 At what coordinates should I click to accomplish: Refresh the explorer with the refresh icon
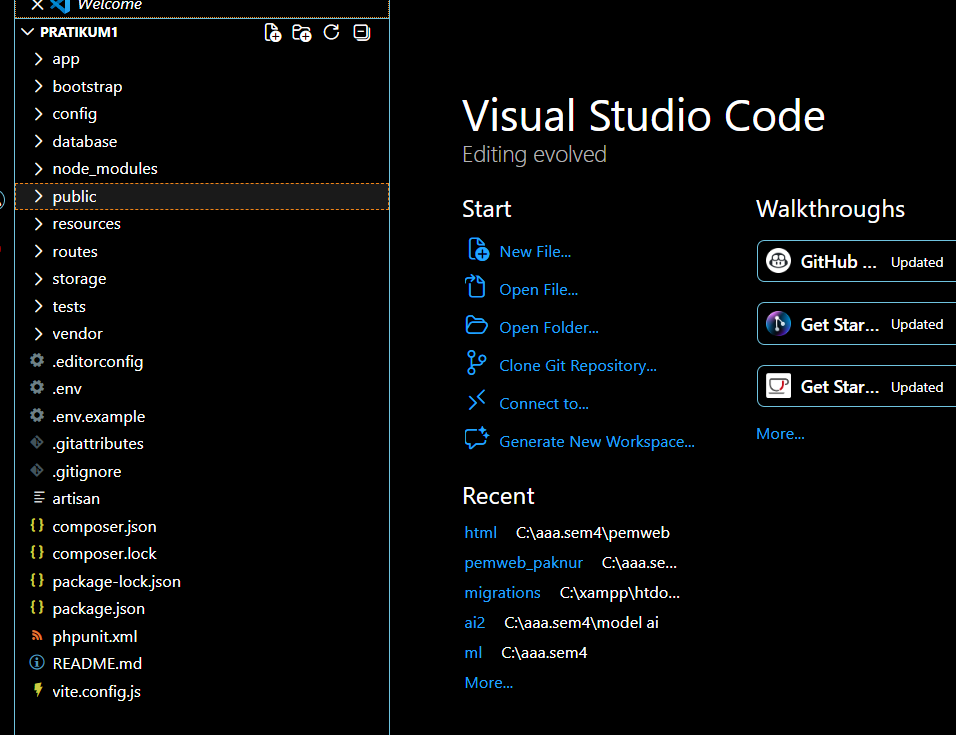(331, 32)
